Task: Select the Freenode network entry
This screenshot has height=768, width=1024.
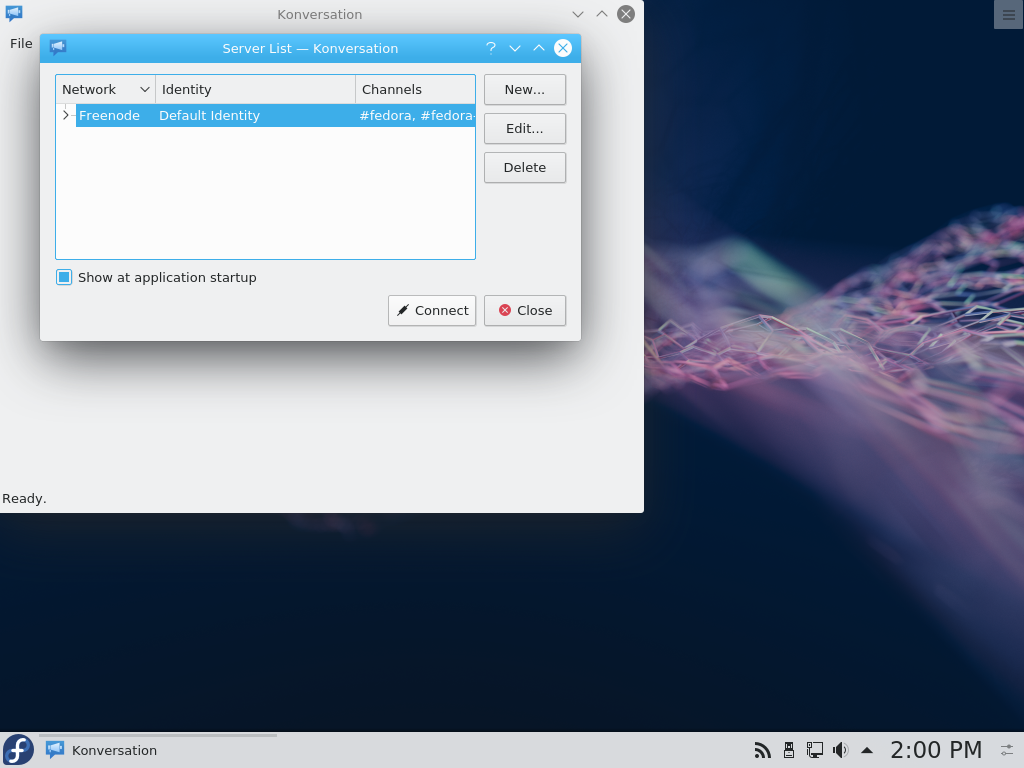Action: [x=109, y=116]
